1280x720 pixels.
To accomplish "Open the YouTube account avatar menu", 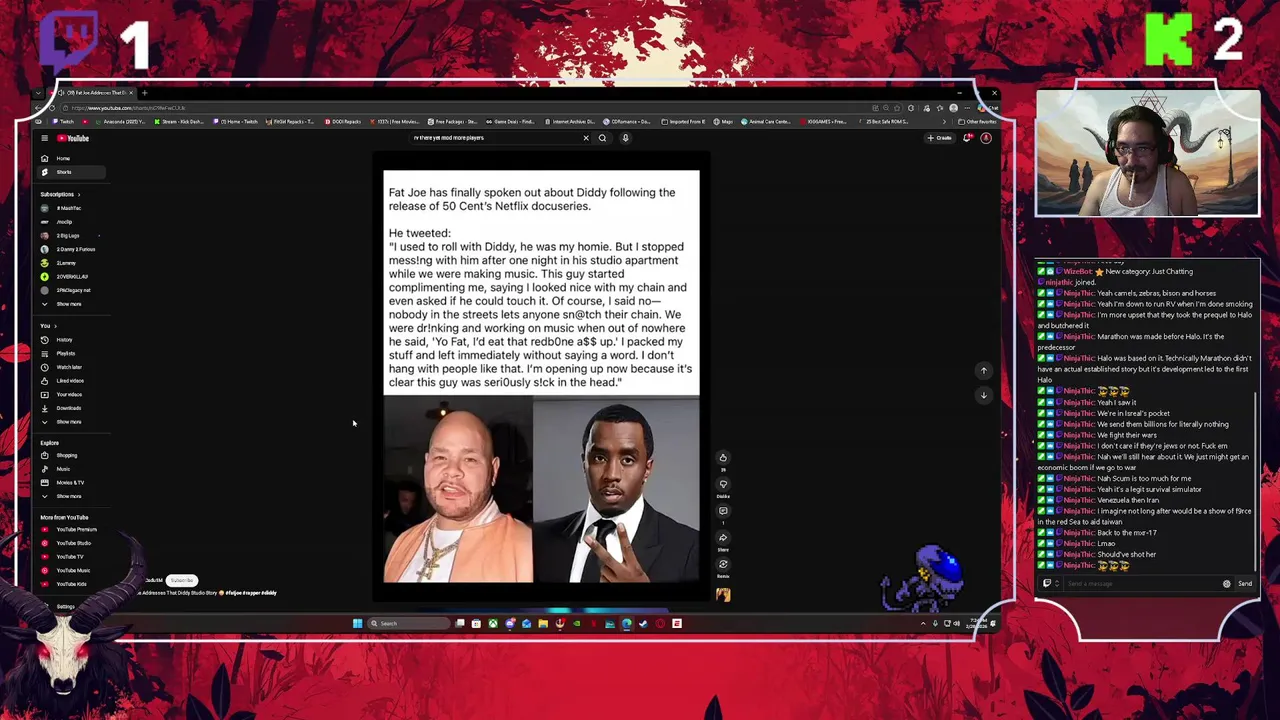I will (x=986, y=138).
